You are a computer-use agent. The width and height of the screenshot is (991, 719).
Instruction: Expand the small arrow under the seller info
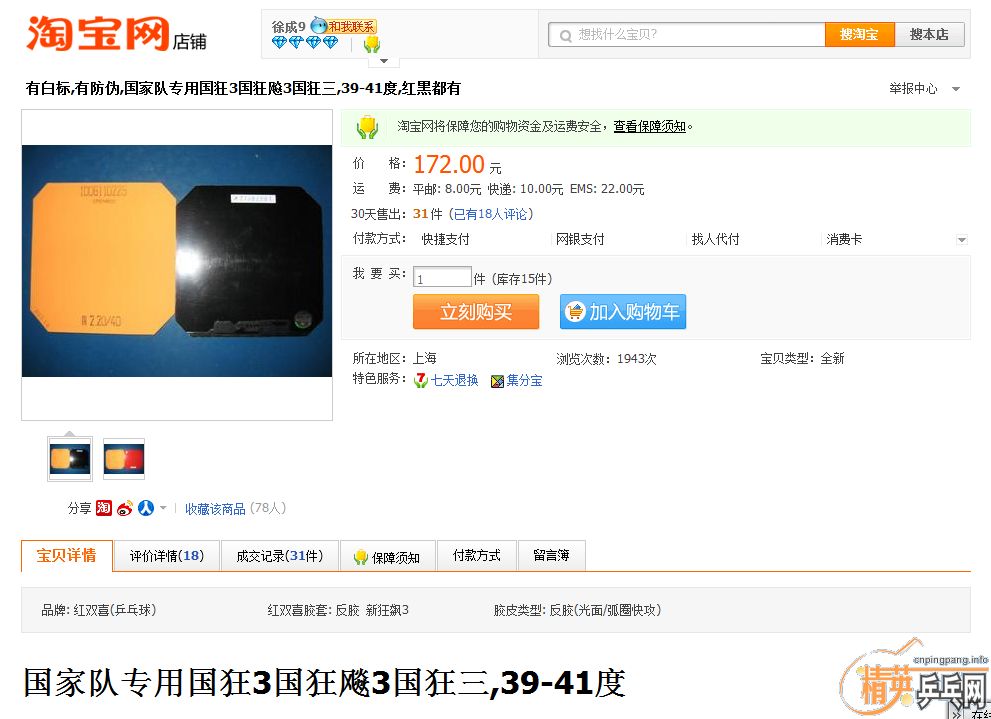click(384, 61)
